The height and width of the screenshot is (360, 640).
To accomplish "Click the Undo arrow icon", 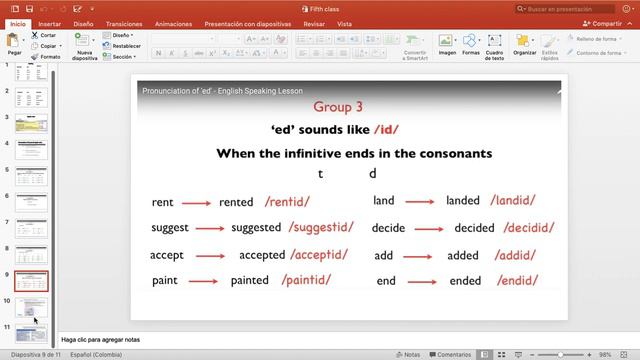I will [x=44, y=9].
